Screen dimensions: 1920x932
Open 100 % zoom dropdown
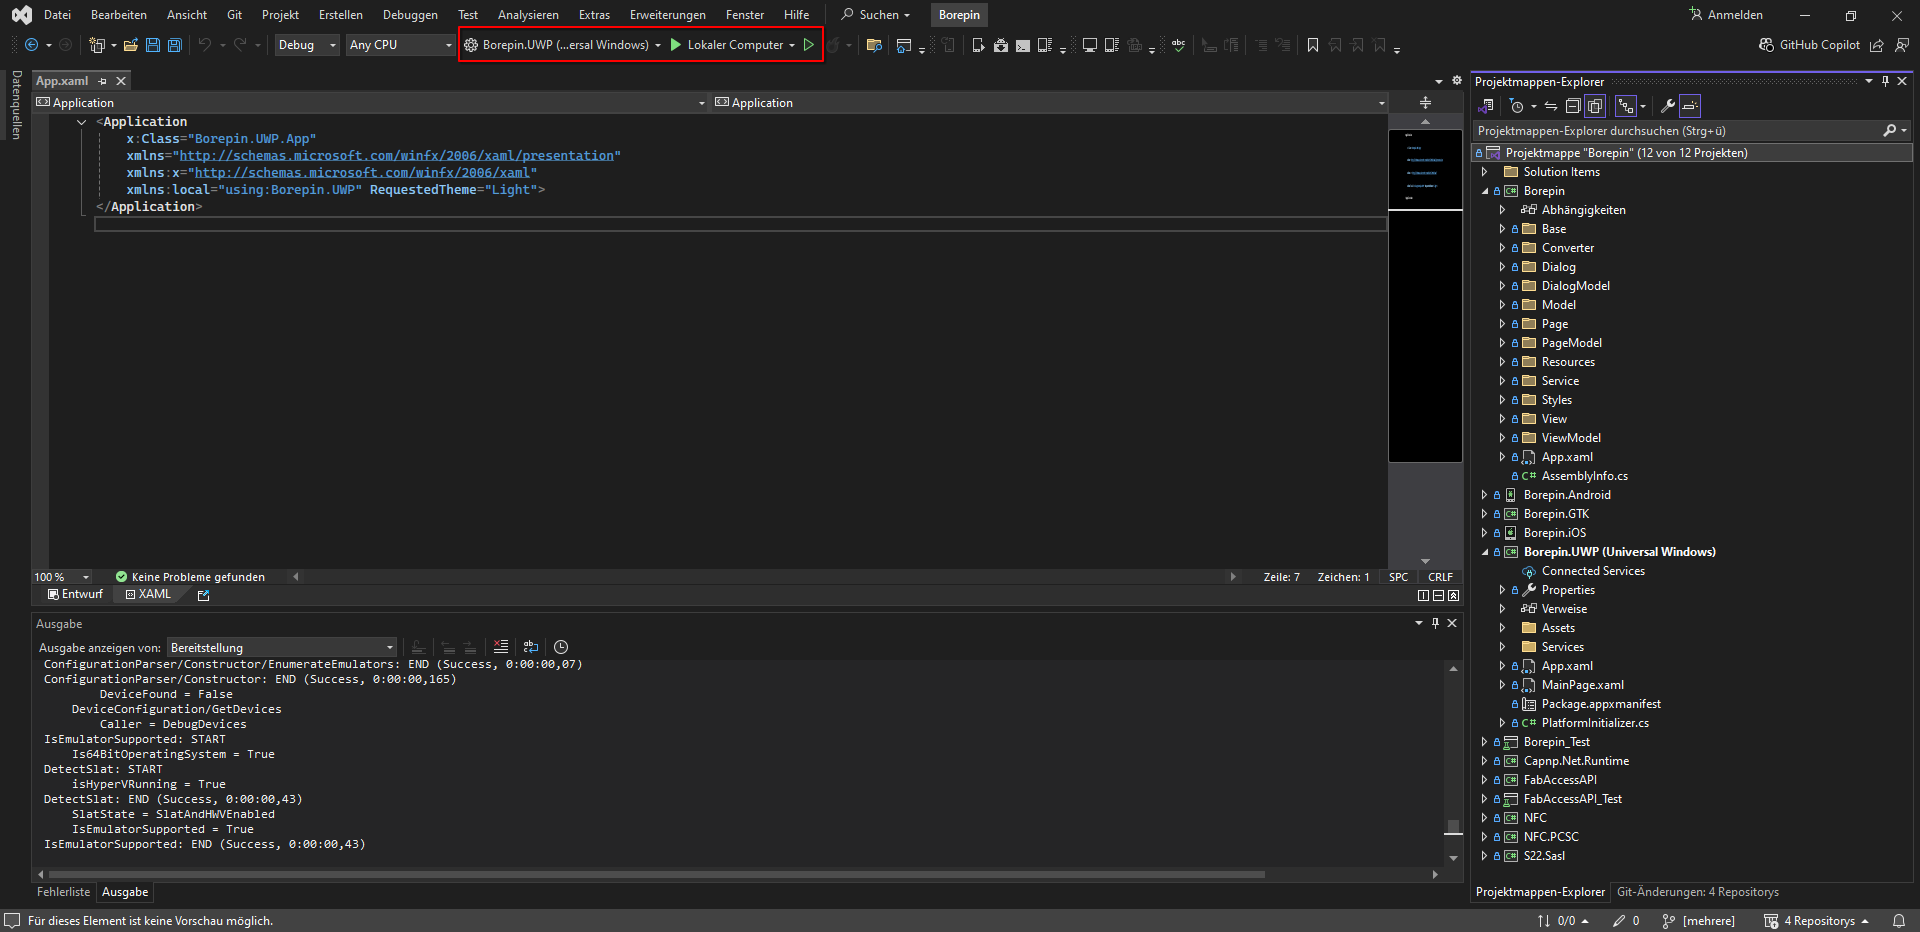pos(62,577)
